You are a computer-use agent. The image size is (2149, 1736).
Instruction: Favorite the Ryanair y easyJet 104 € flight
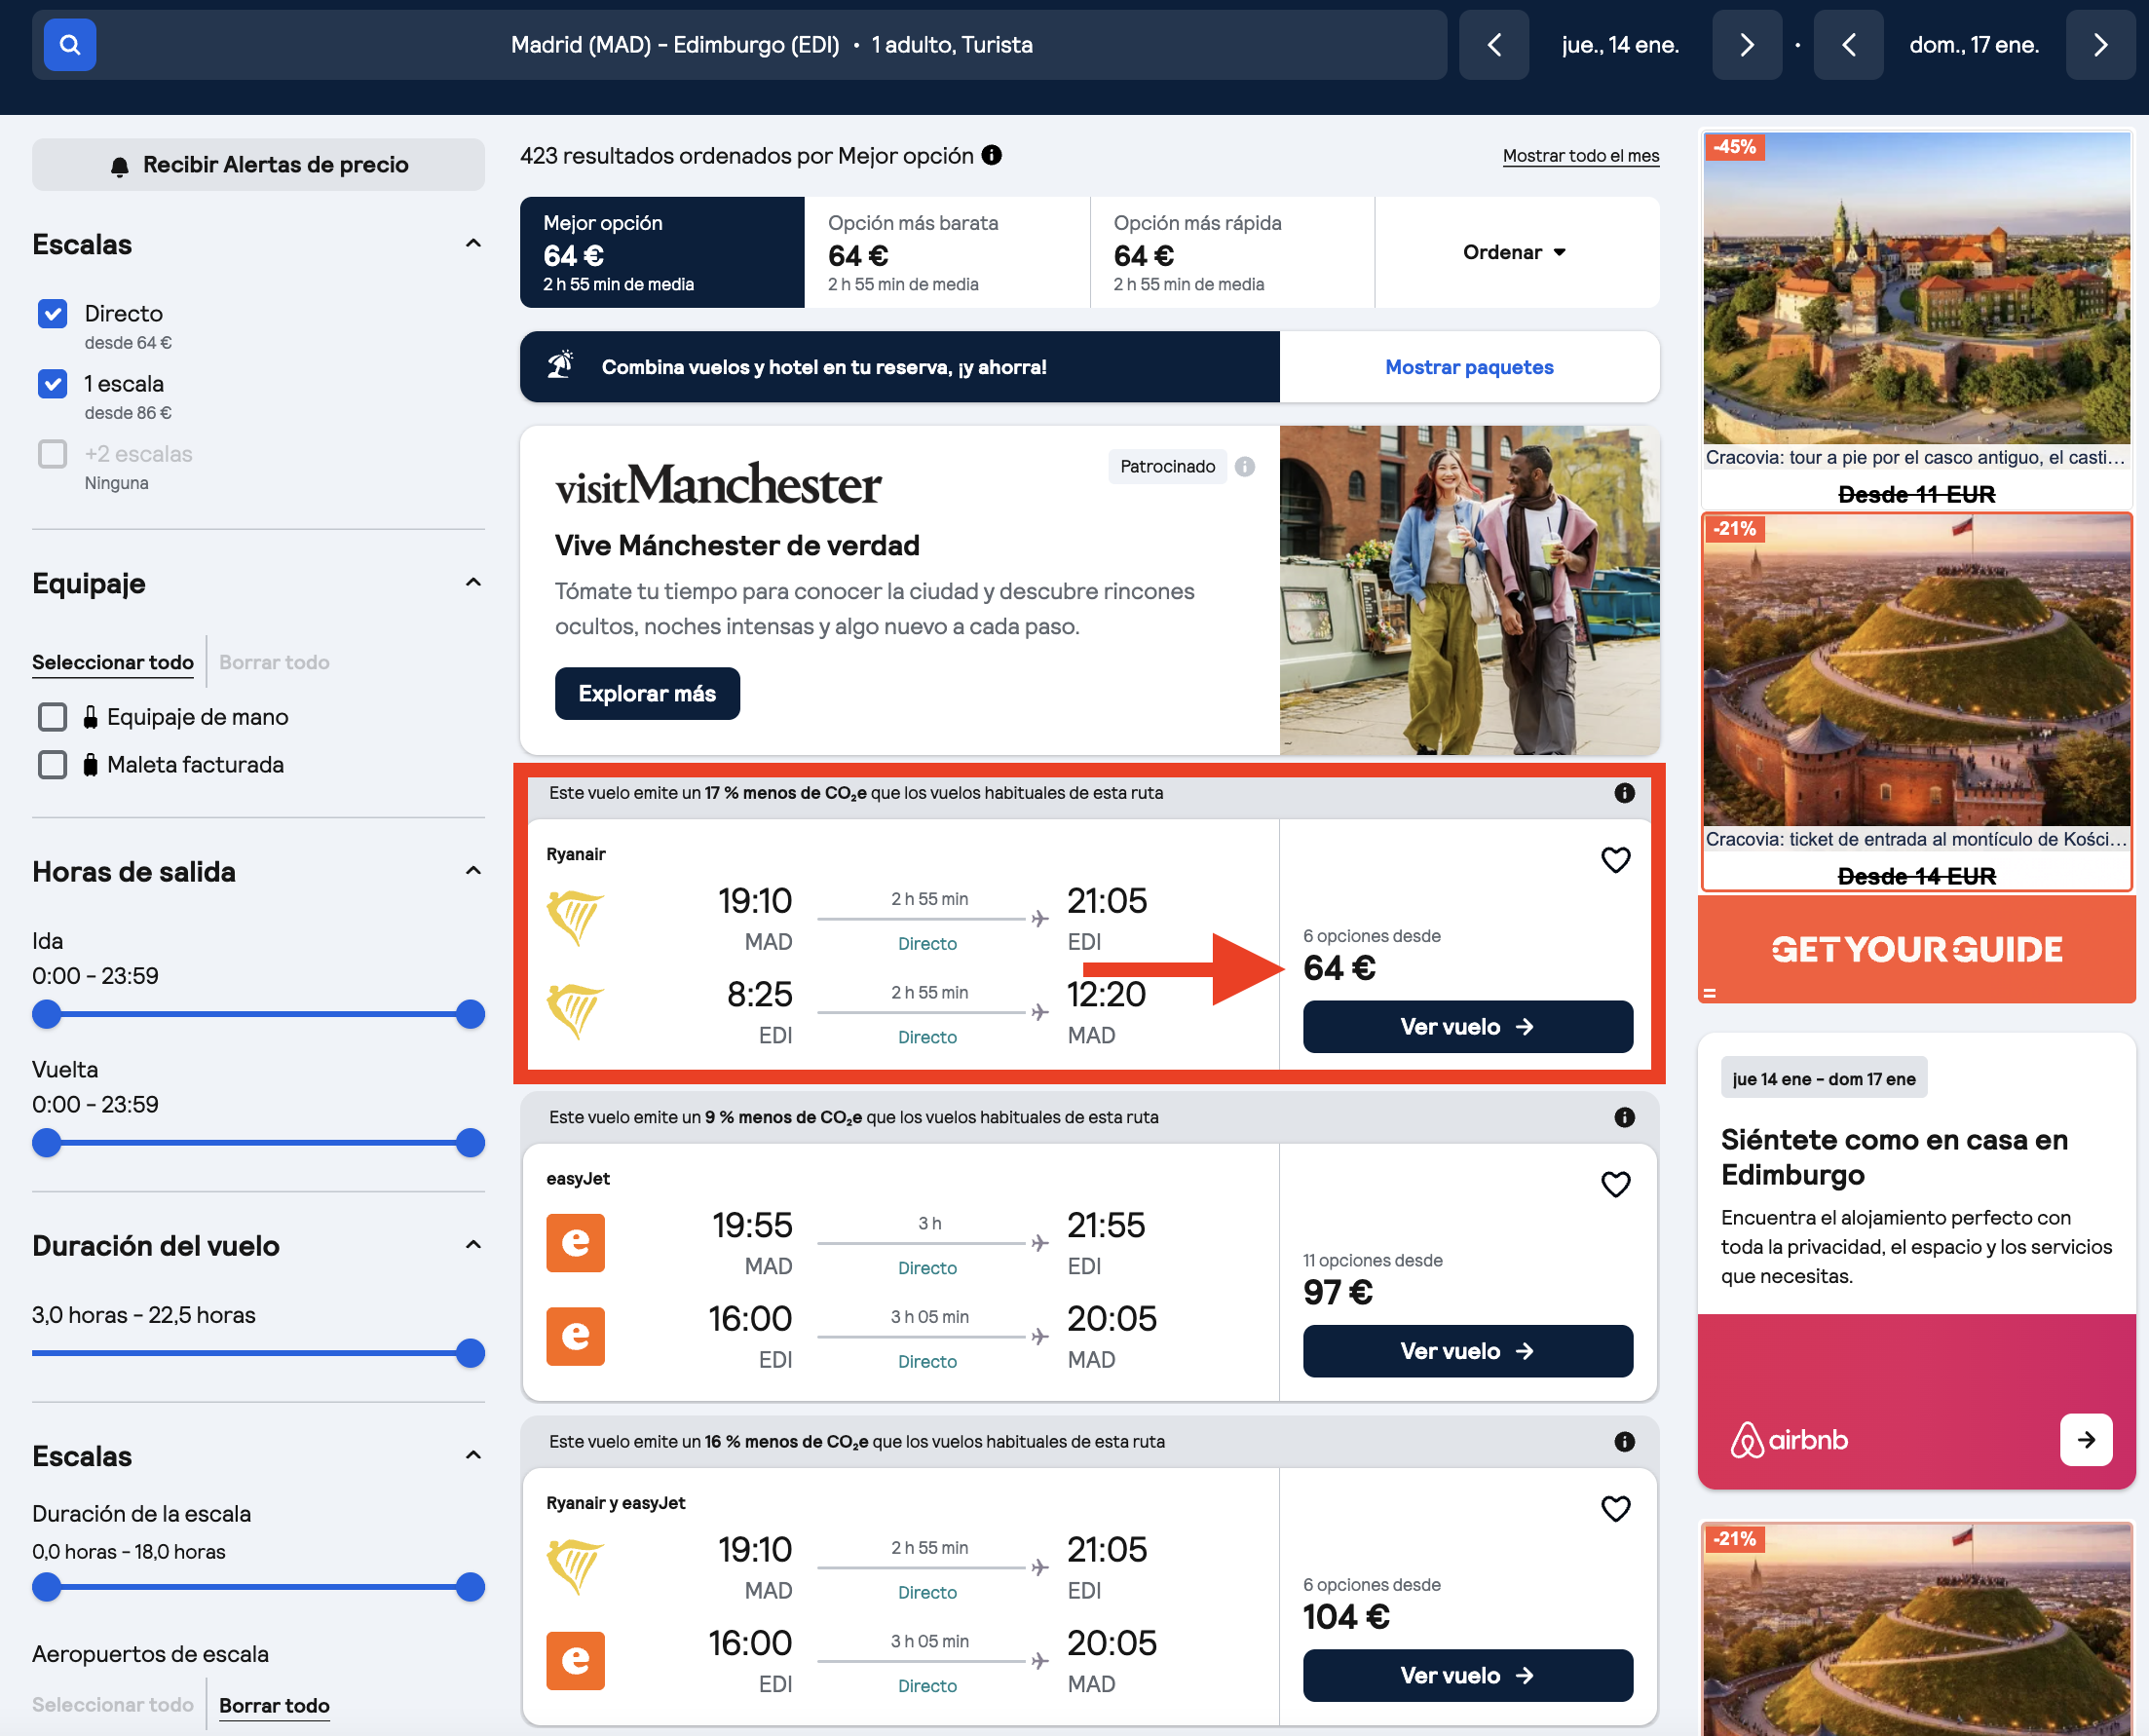pos(1615,1508)
